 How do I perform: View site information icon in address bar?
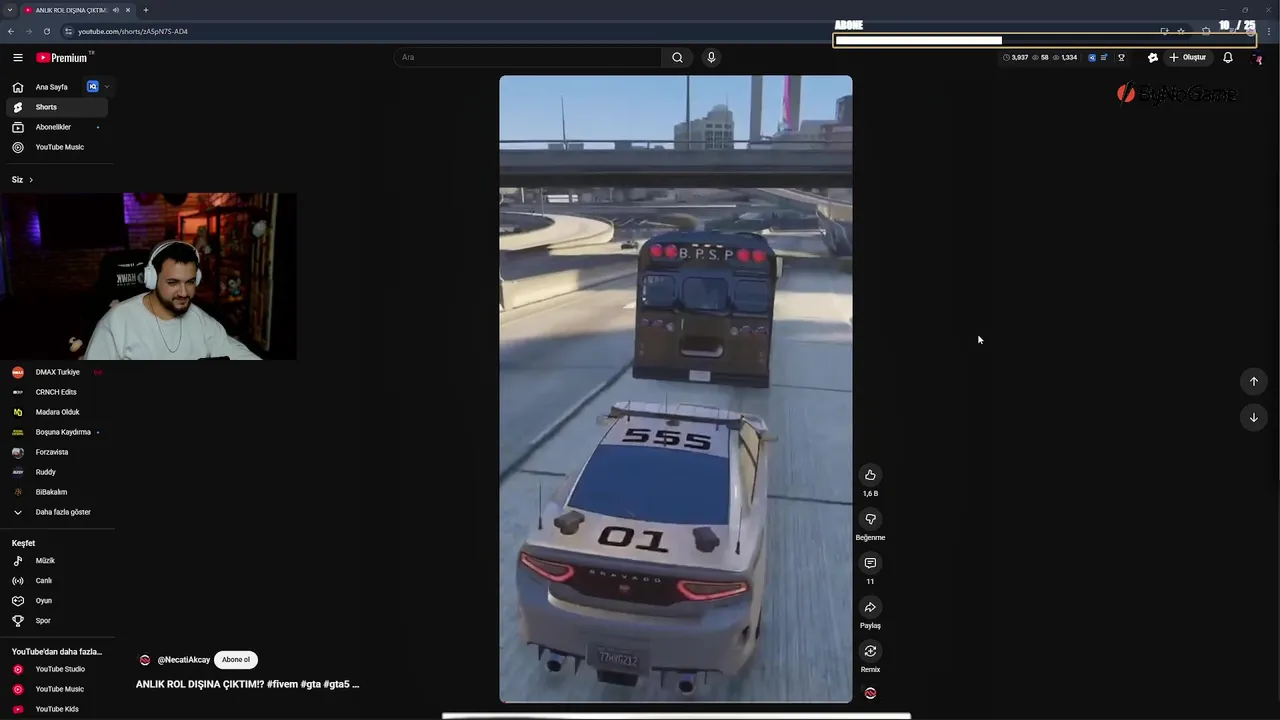(68, 31)
